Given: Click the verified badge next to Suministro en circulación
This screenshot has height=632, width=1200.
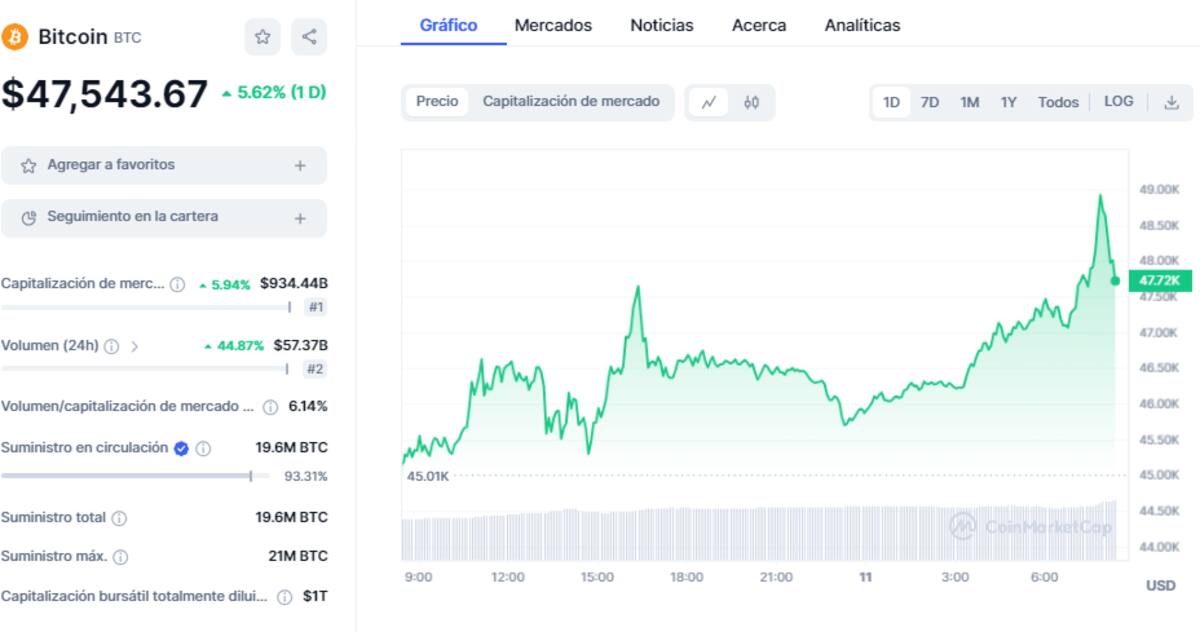Looking at the screenshot, I should tap(180, 448).
